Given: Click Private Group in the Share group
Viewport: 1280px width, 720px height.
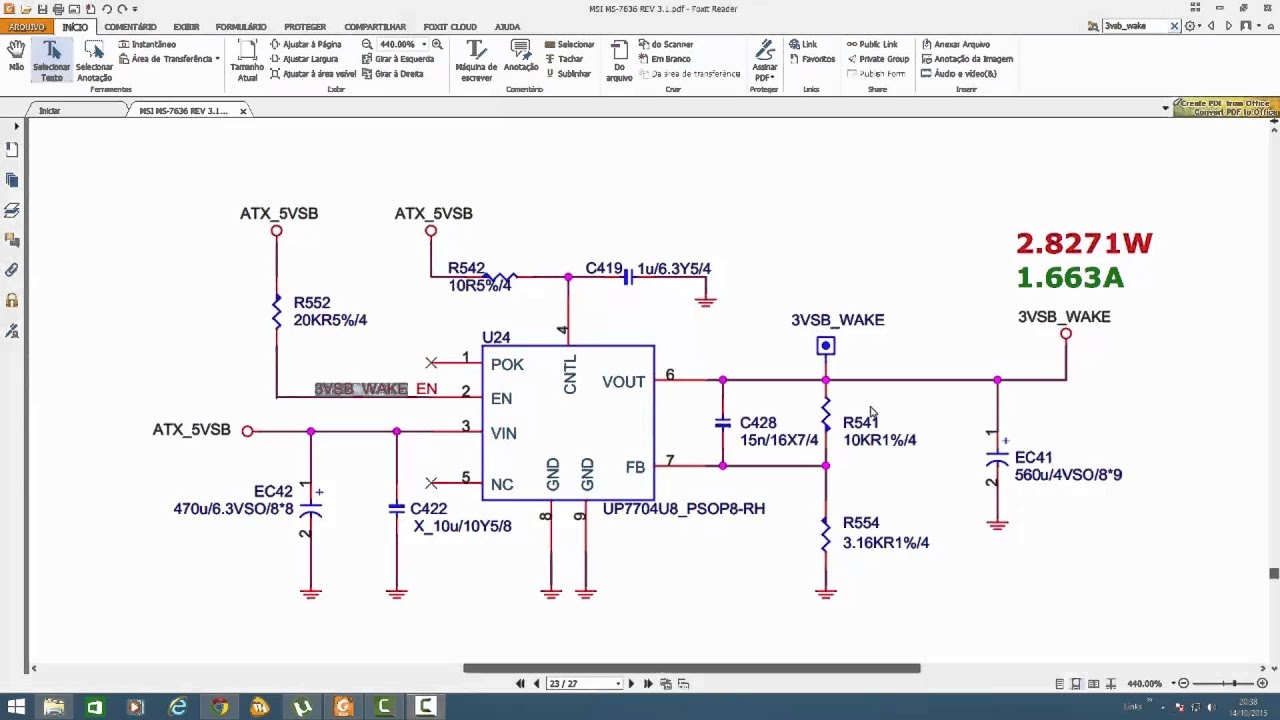Looking at the screenshot, I should (x=877, y=59).
